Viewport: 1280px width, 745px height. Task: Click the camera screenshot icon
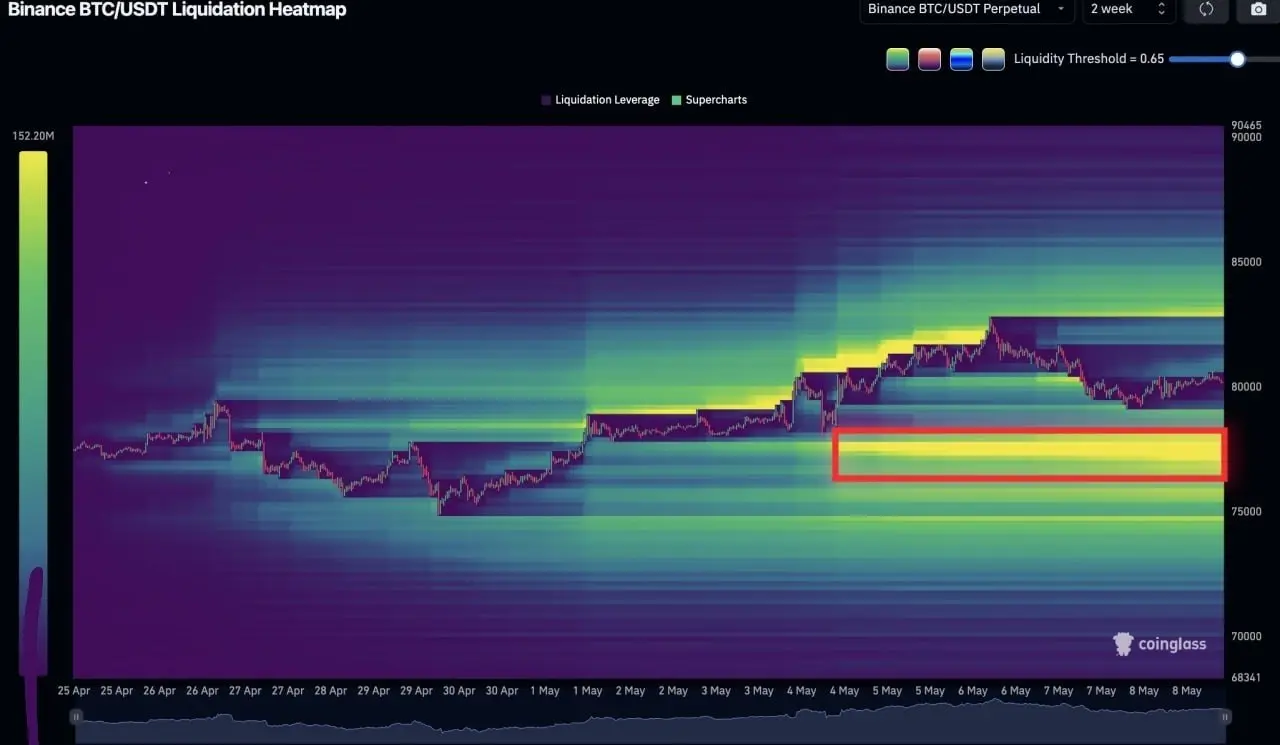(1258, 9)
